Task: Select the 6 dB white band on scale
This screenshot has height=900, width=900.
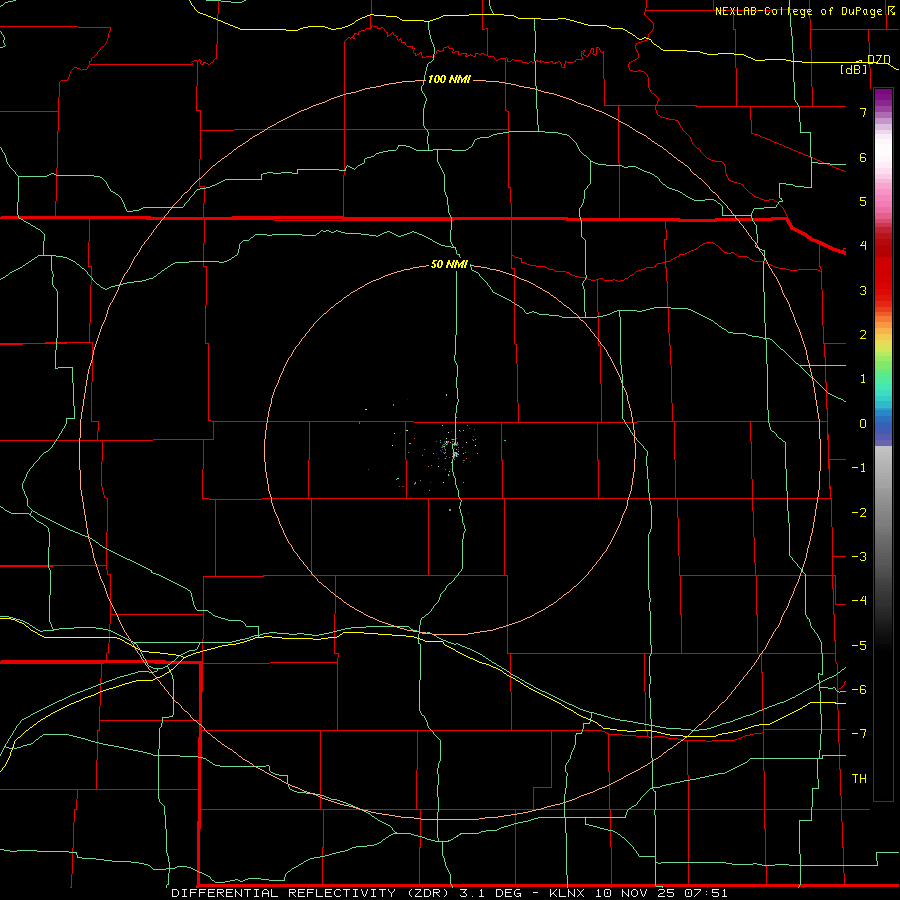Action: coord(883,158)
